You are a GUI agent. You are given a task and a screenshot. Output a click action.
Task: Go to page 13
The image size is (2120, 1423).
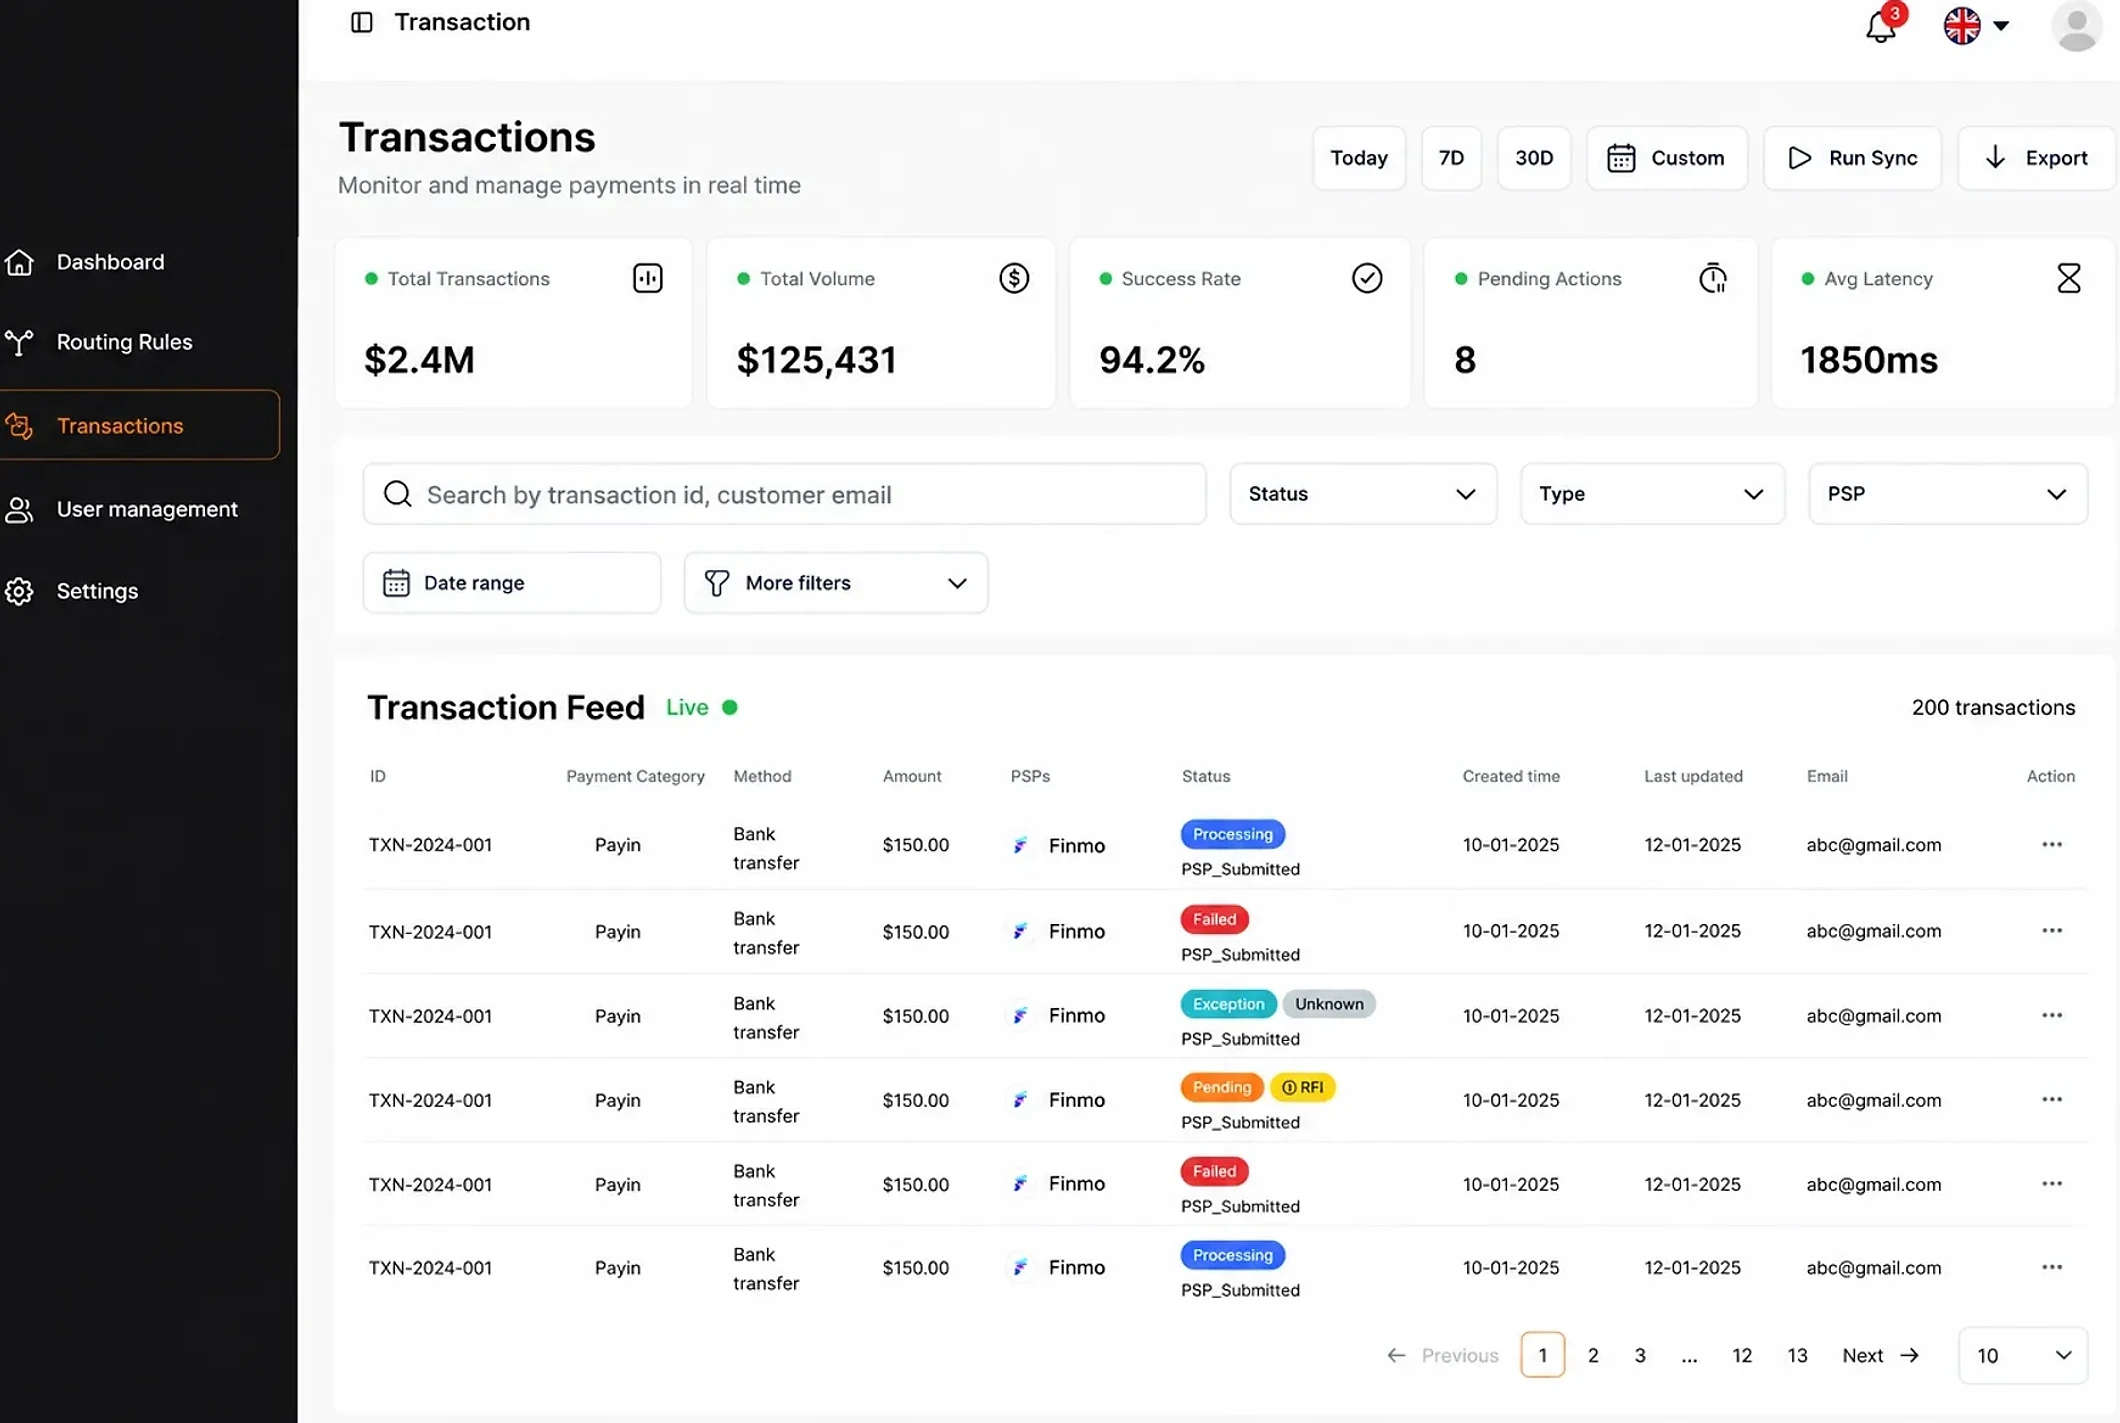[x=1797, y=1355]
